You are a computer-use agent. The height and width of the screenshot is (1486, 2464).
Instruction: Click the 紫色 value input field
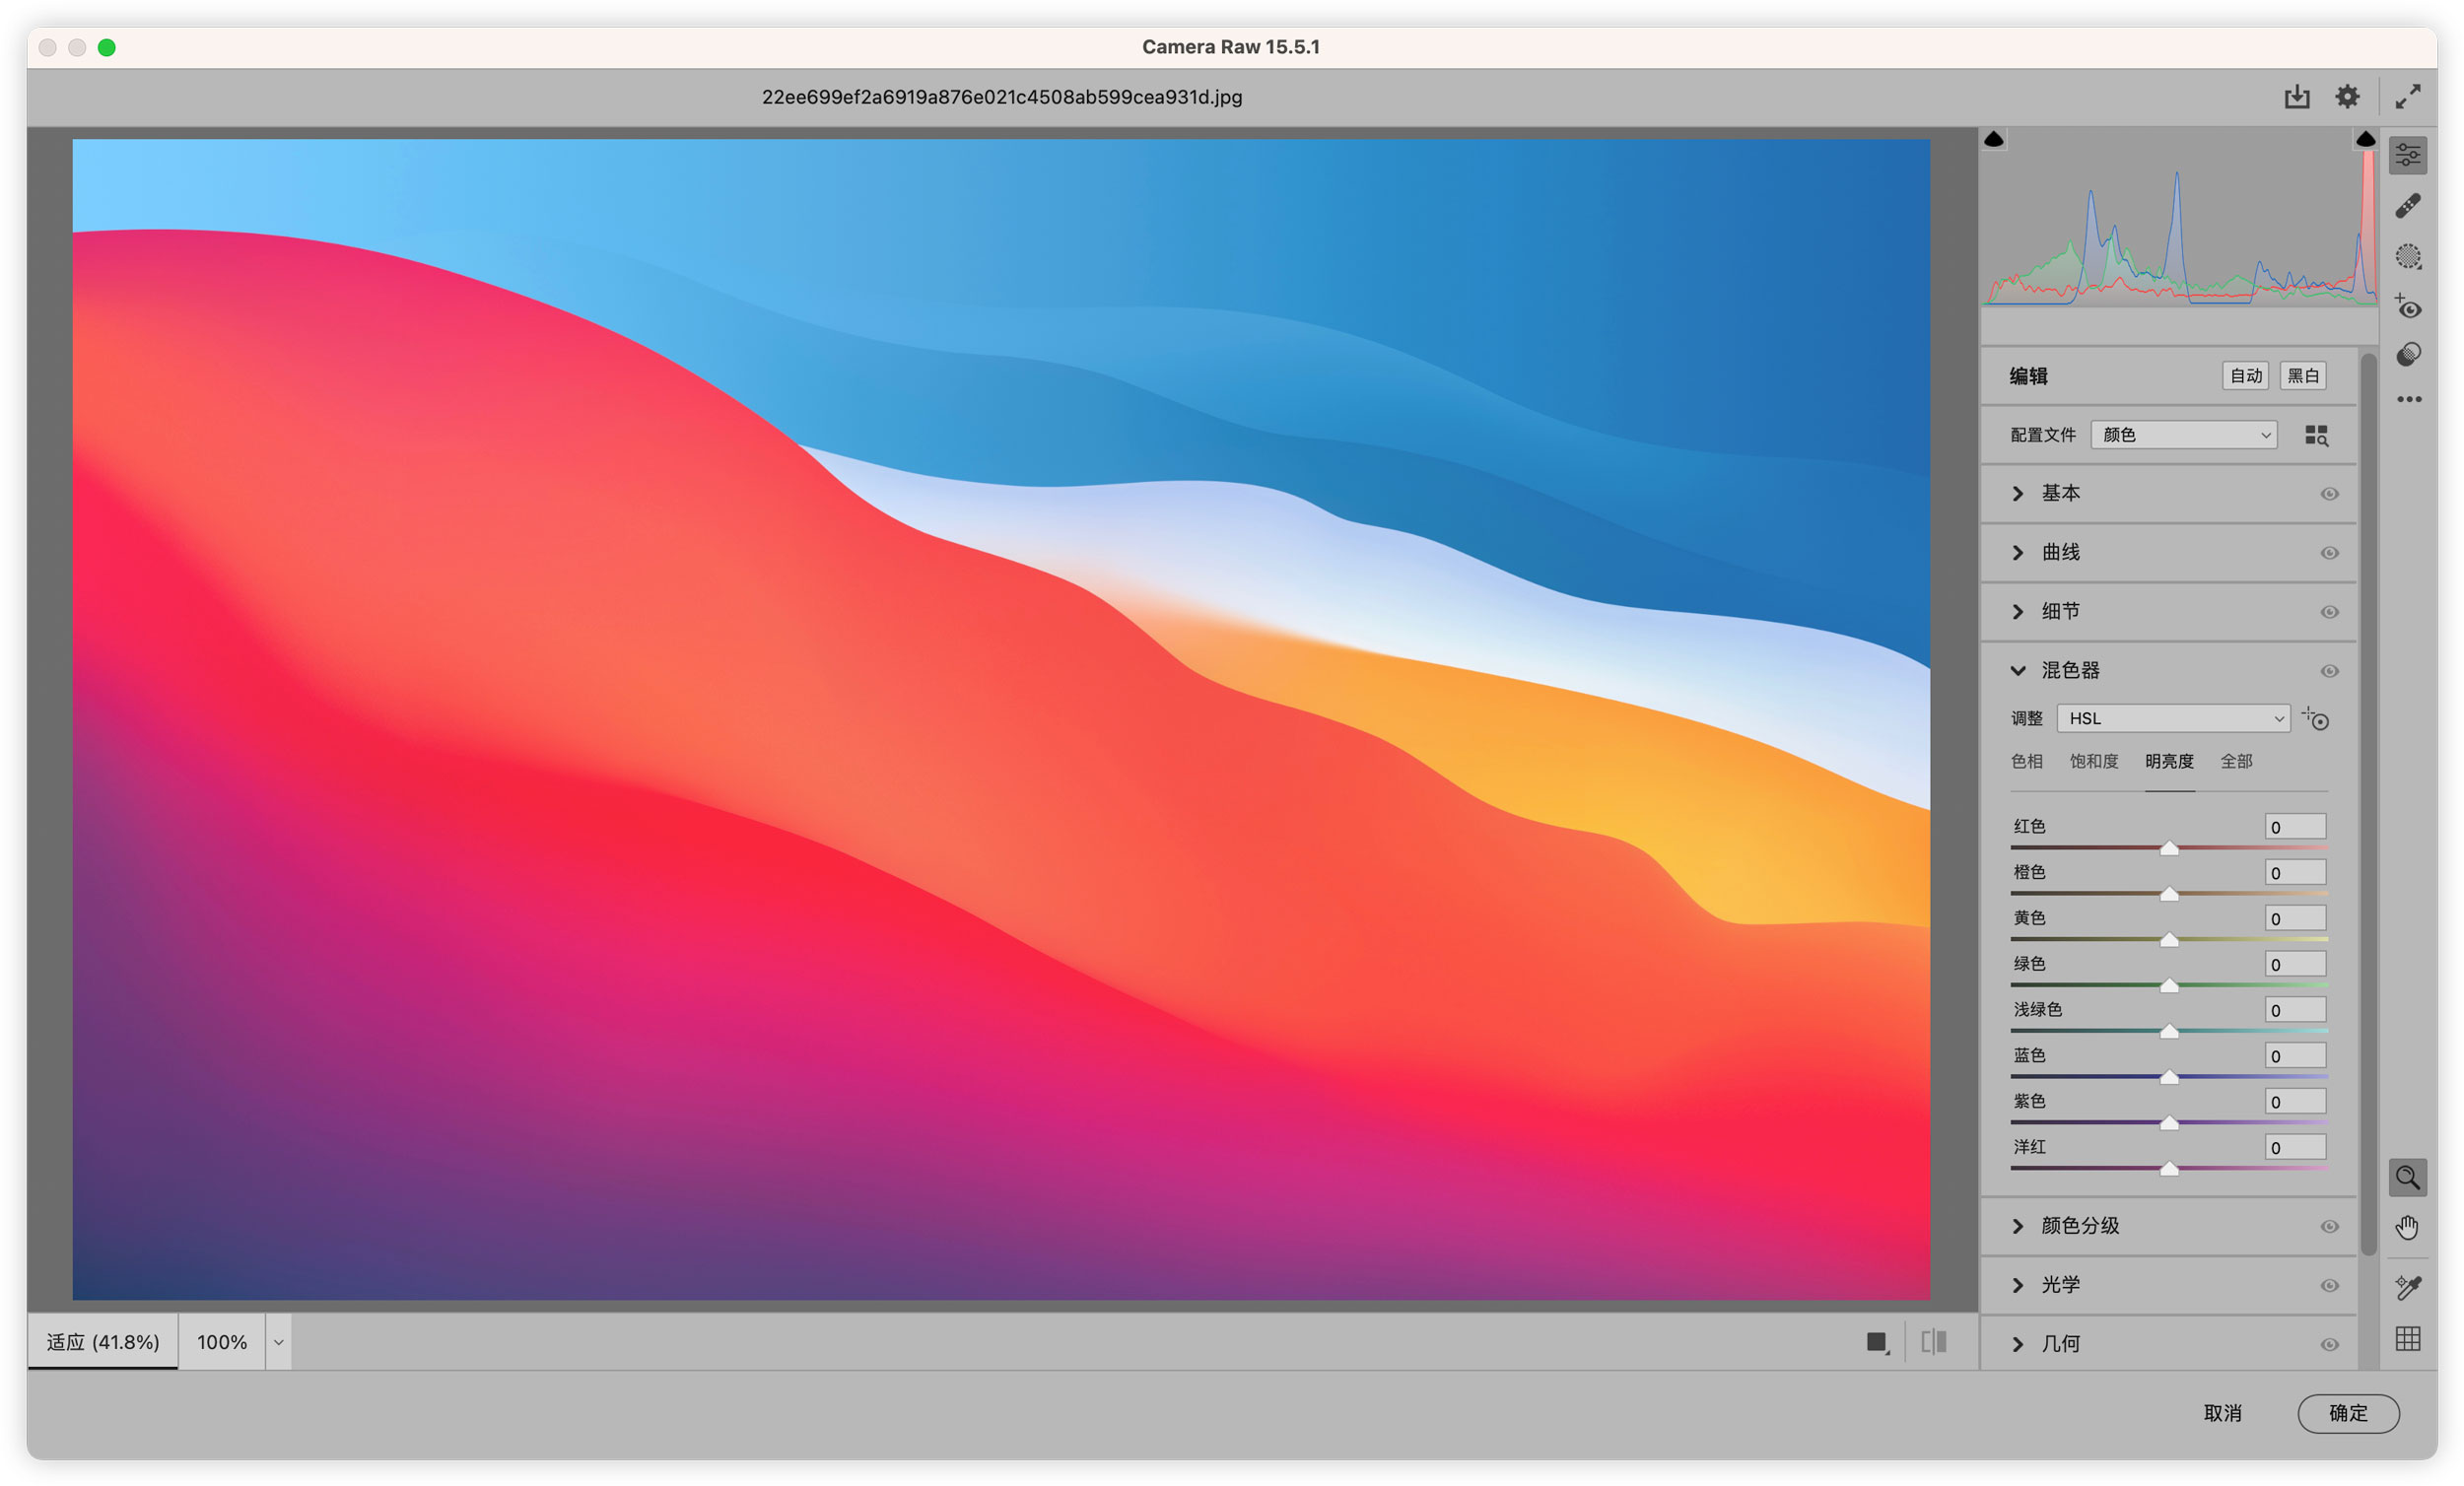pyautogui.click(x=2295, y=1101)
